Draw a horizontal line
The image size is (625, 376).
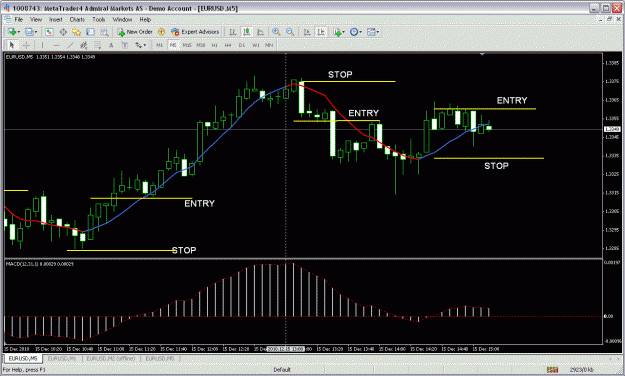pyautogui.click(x=56, y=45)
